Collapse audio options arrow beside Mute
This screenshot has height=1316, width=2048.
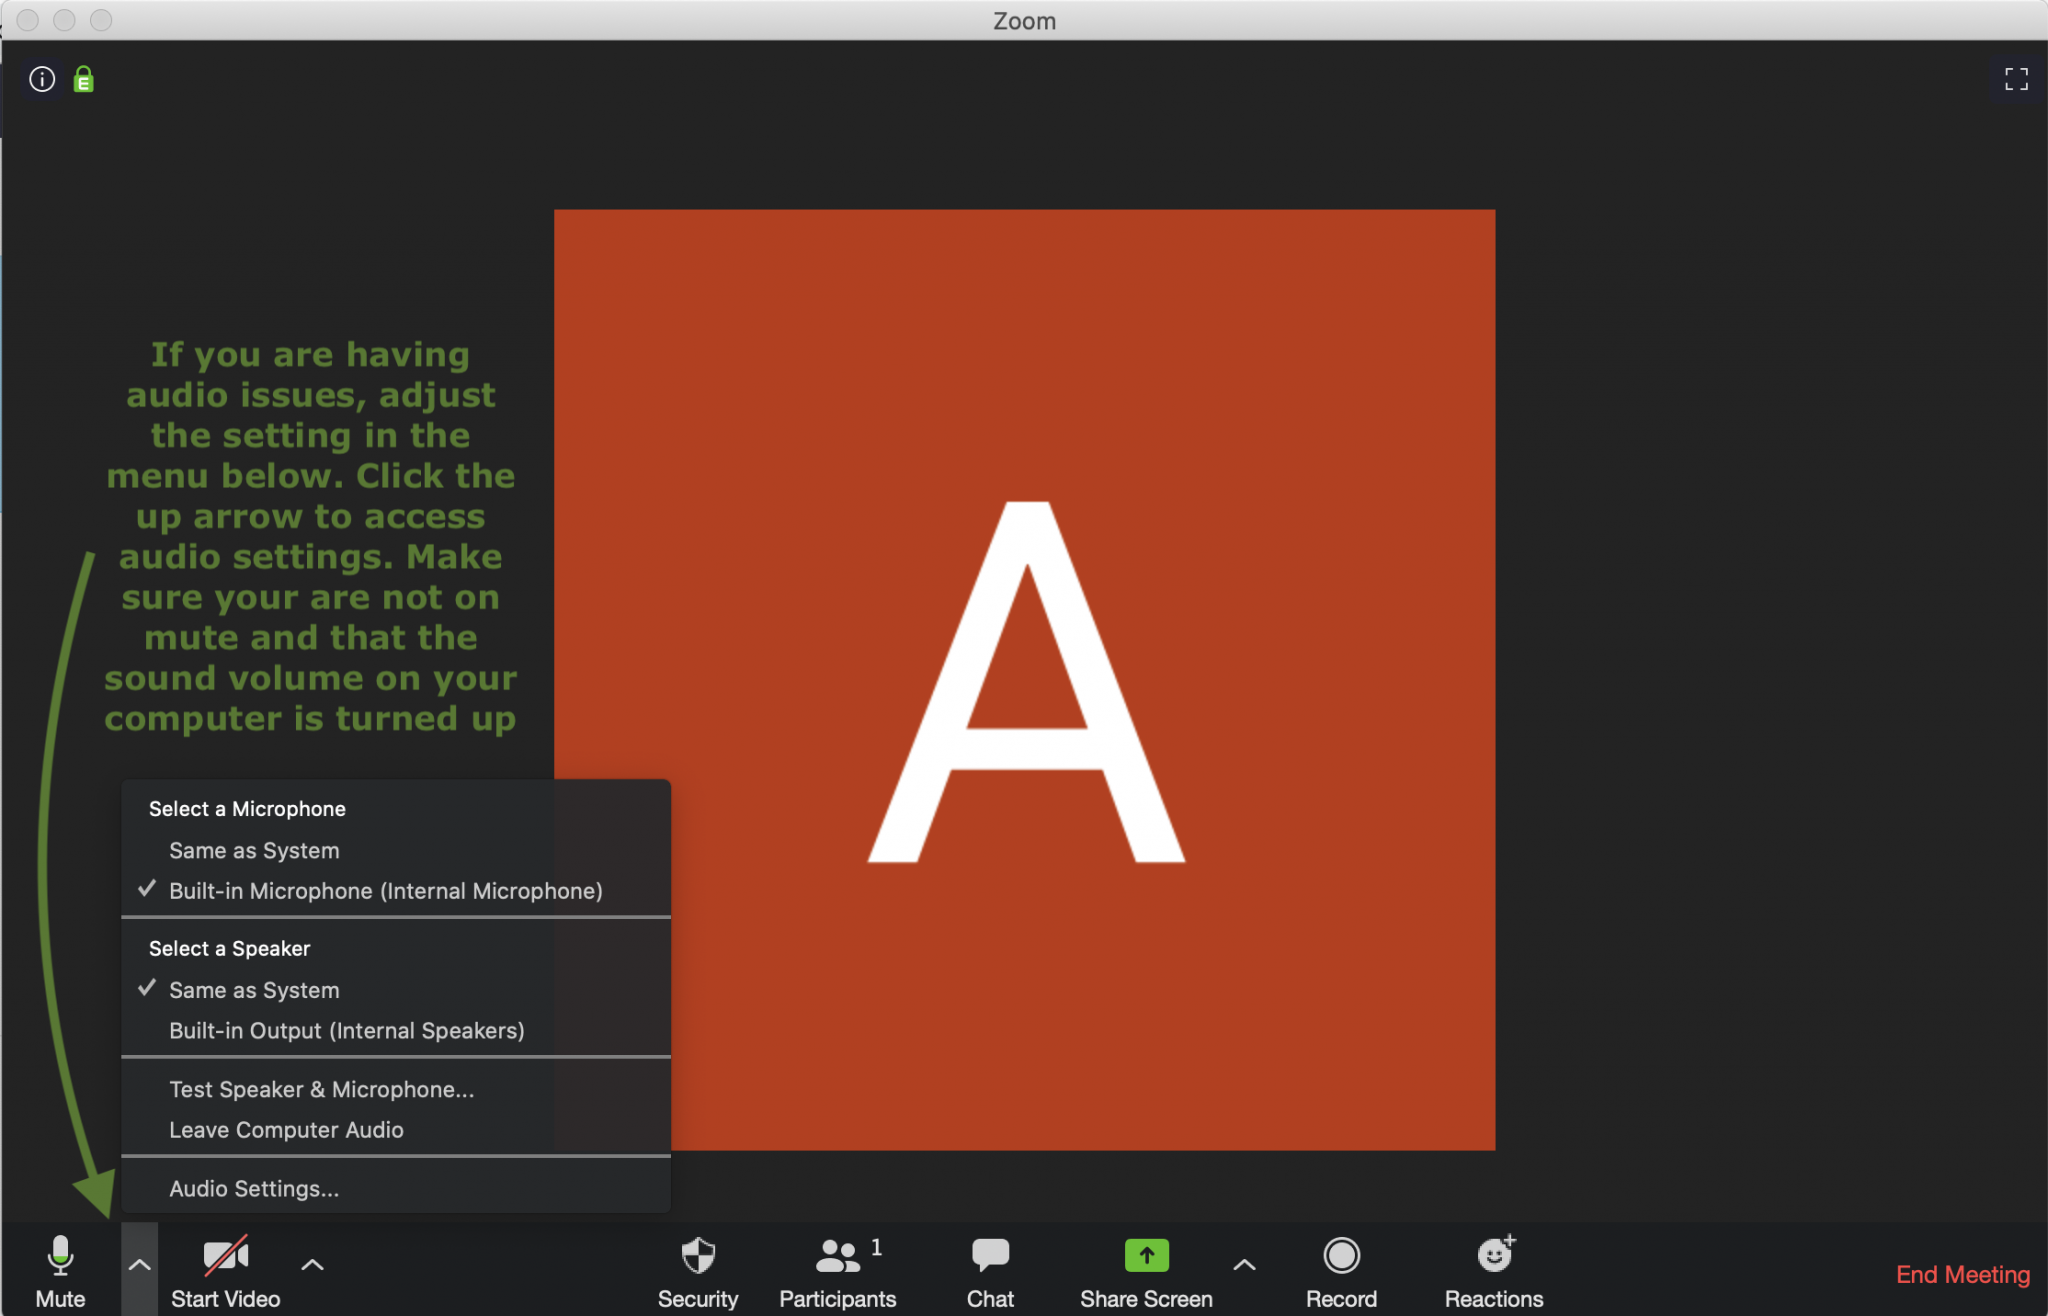pos(139,1266)
